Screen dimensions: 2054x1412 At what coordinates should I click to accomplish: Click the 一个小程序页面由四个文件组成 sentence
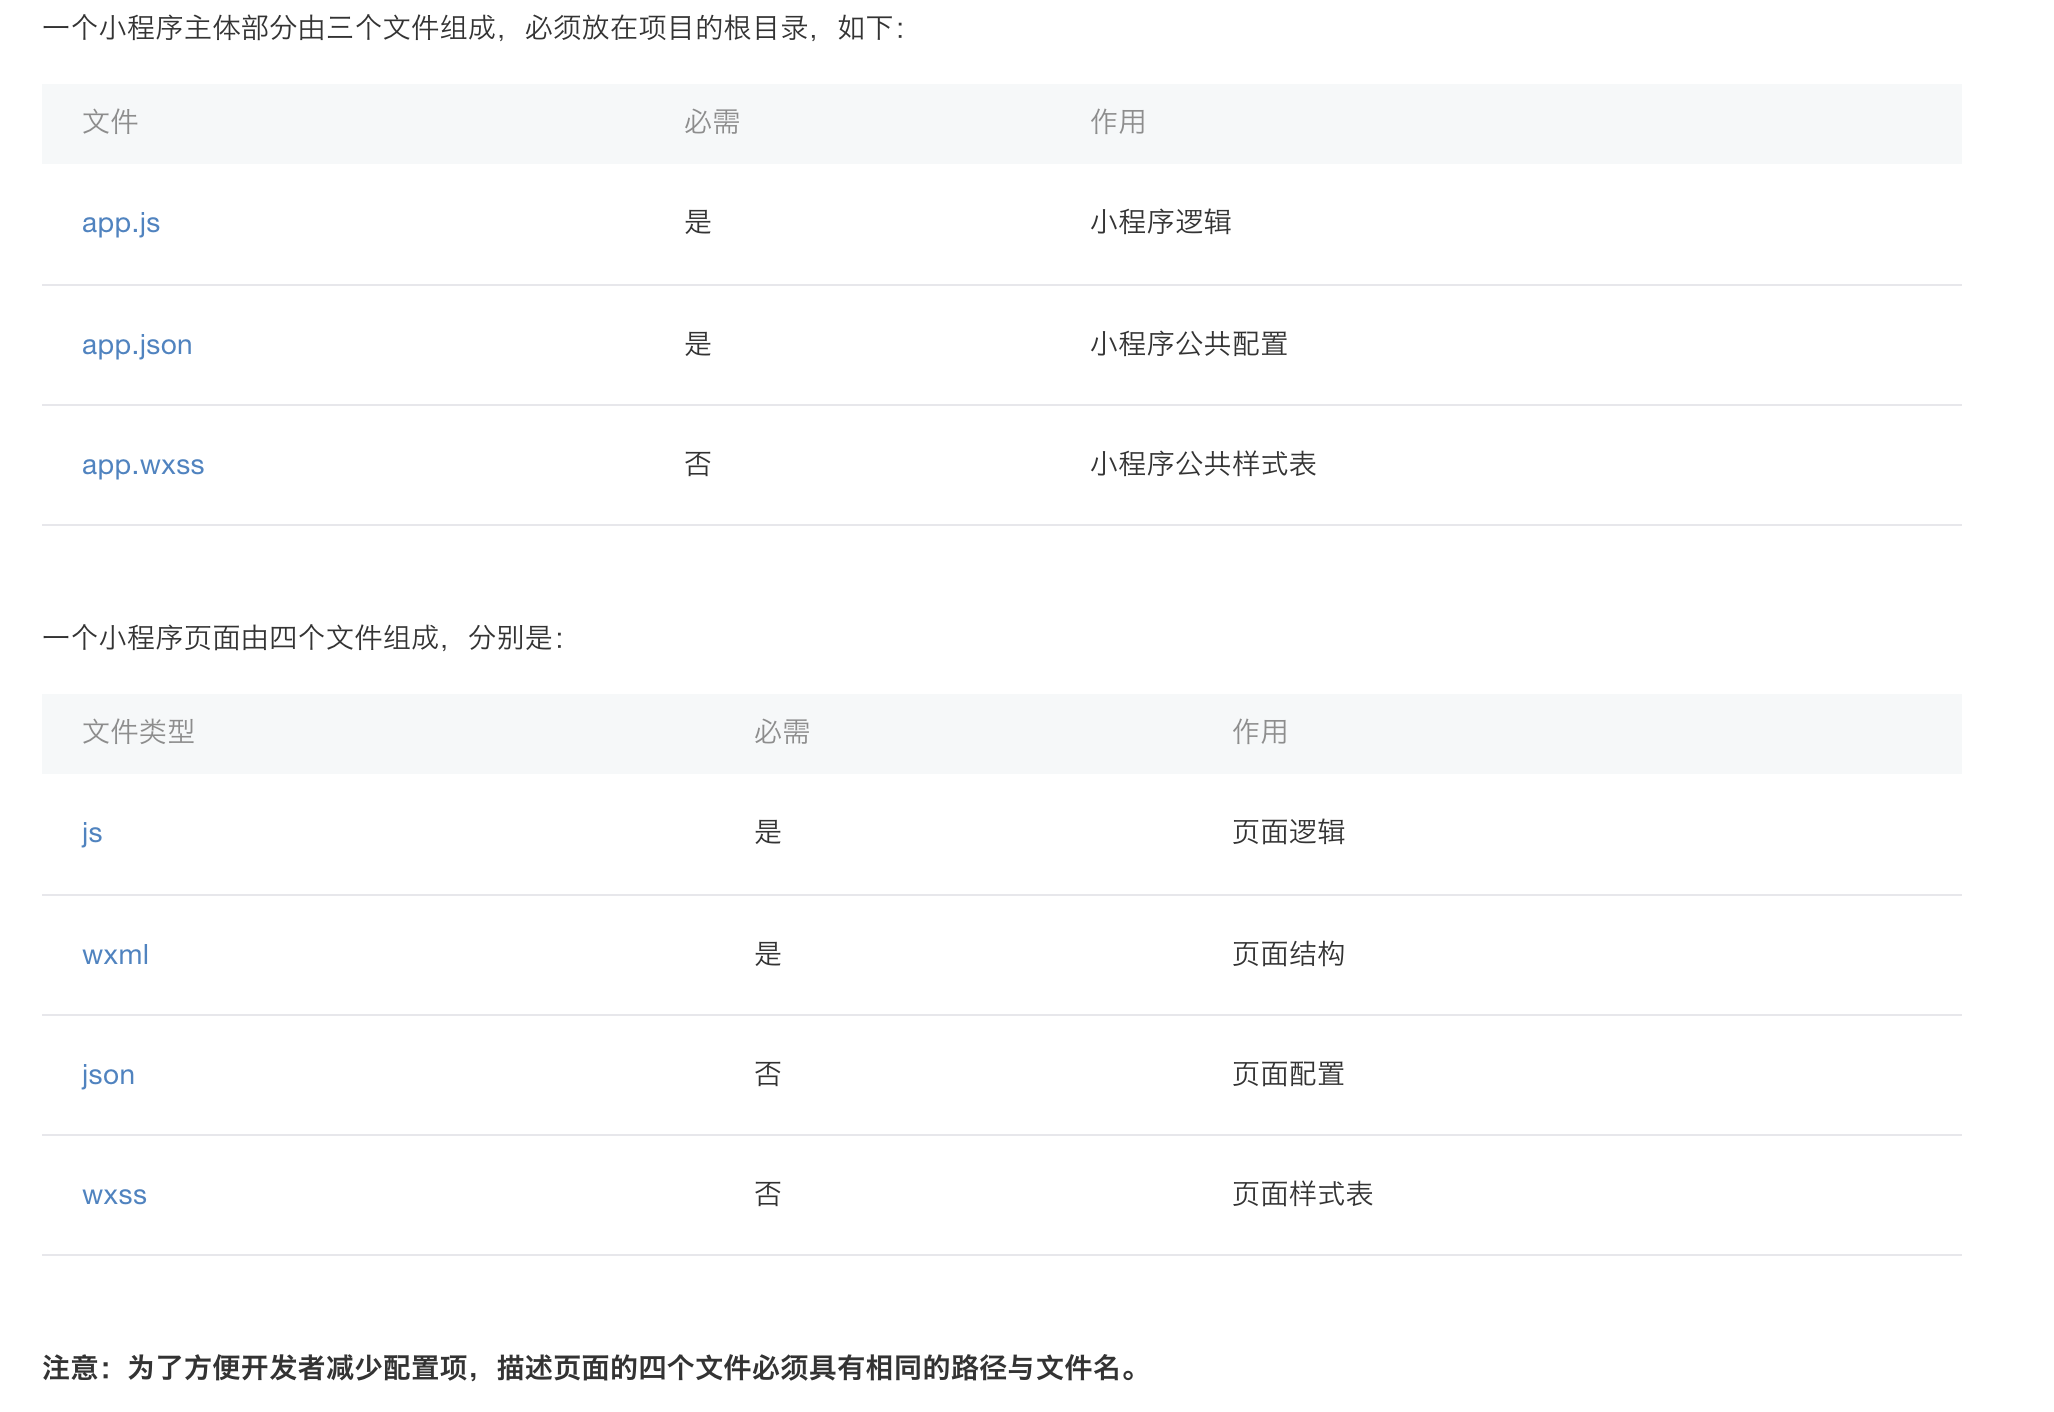point(303,638)
